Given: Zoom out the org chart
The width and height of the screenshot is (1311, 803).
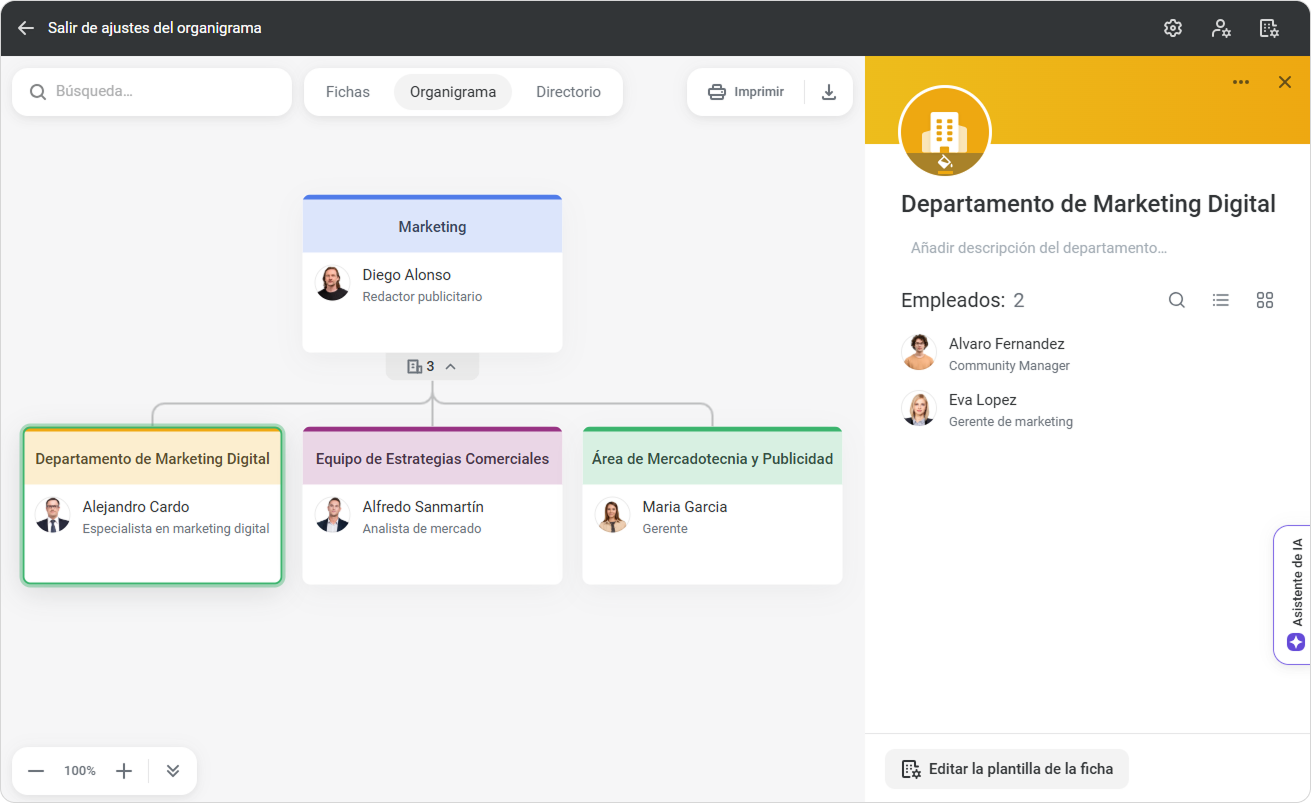Looking at the screenshot, I should [36, 771].
